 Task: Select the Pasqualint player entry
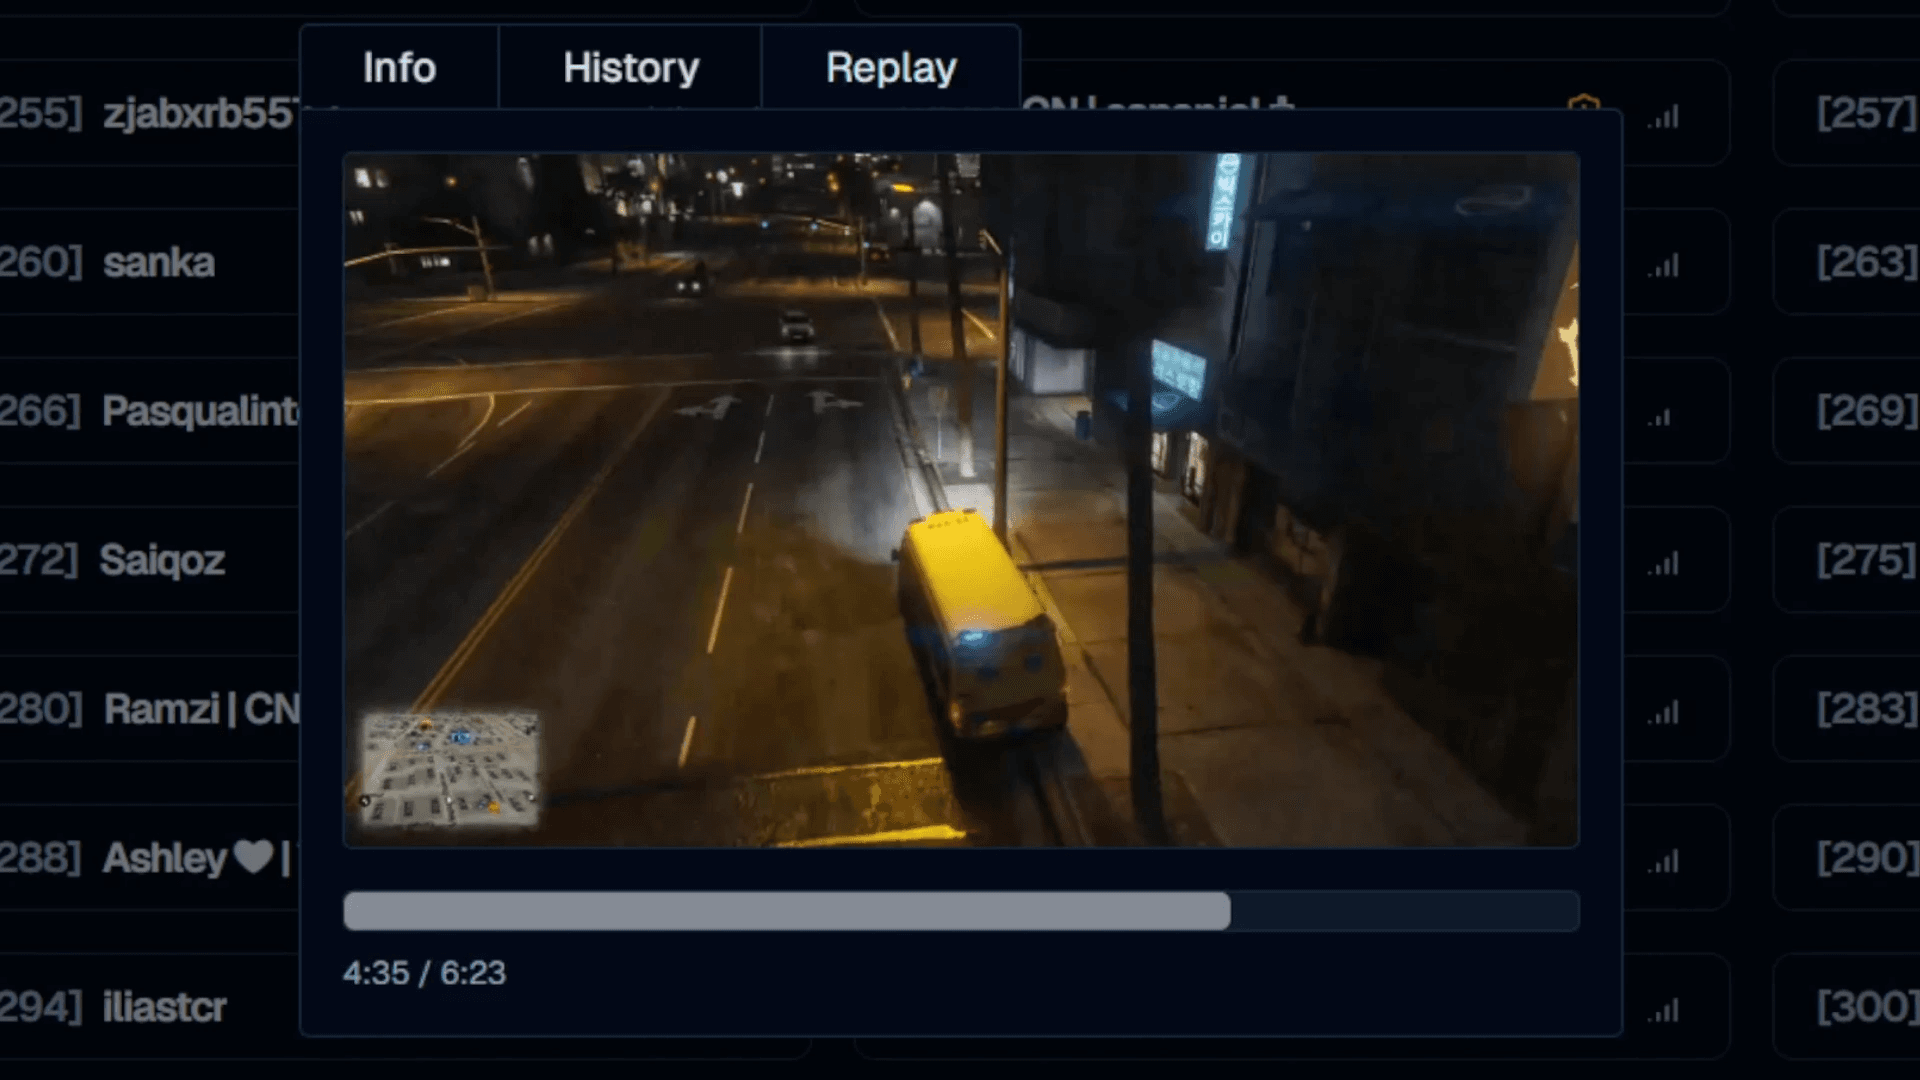(200, 411)
